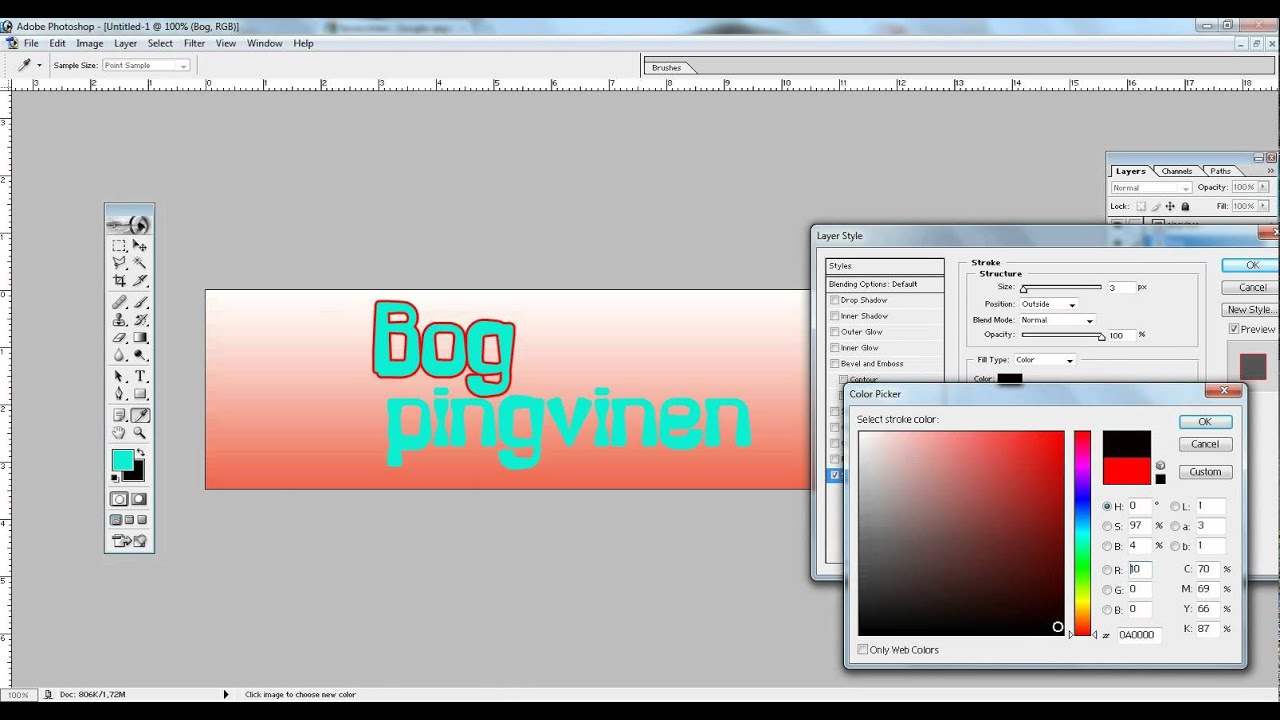This screenshot has width=1280, height=720.
Task: Open the File menu
Action: 31,44
